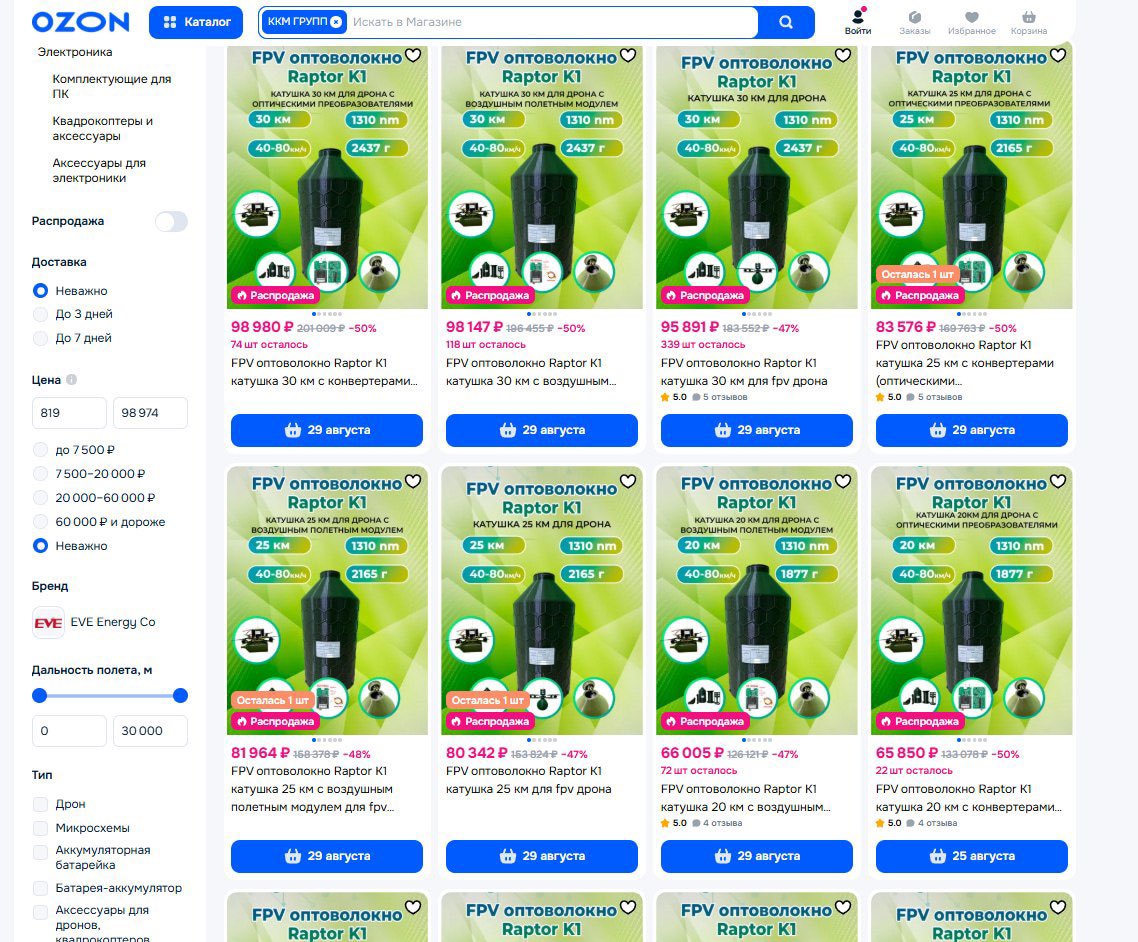Check the Дрон type checkbox
Viewport: 1138px width, 942px height.
[41, 804]
